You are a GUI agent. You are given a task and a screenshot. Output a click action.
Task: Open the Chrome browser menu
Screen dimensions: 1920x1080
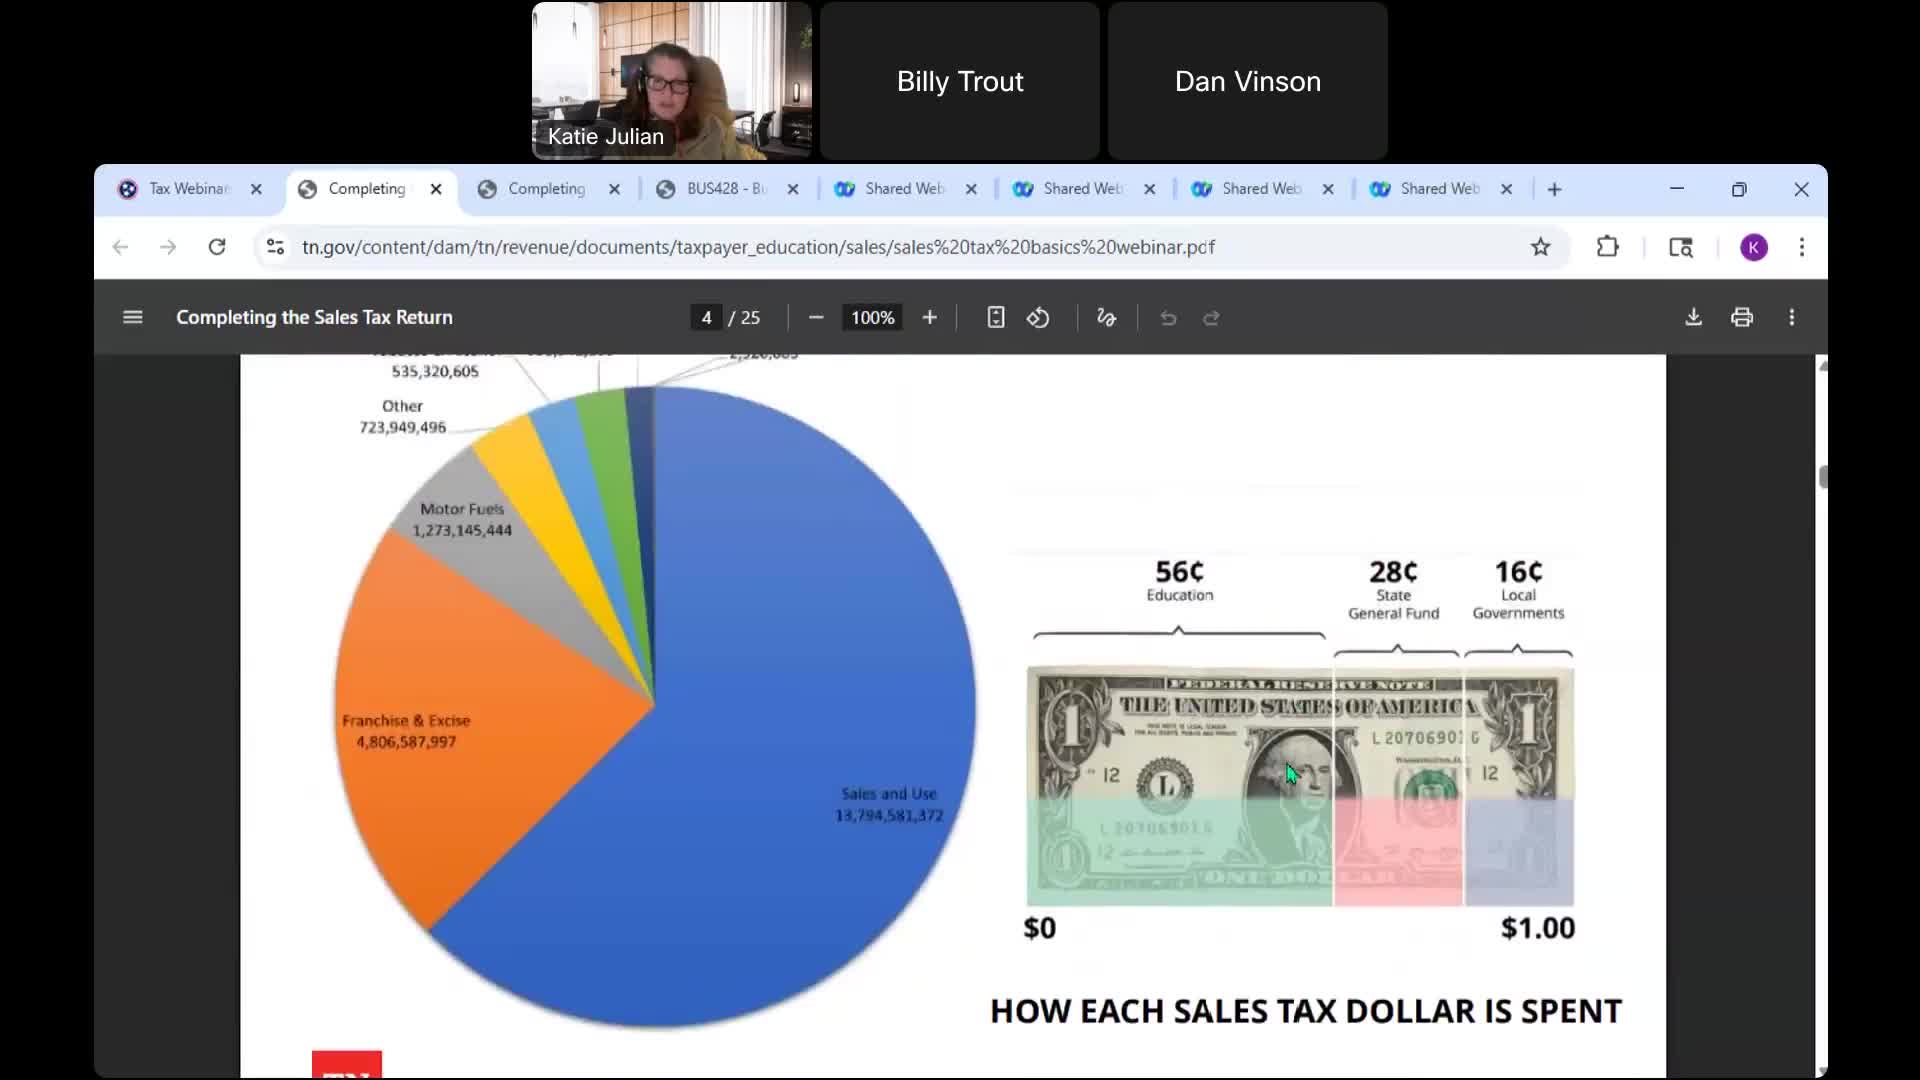click(1803, 247)
